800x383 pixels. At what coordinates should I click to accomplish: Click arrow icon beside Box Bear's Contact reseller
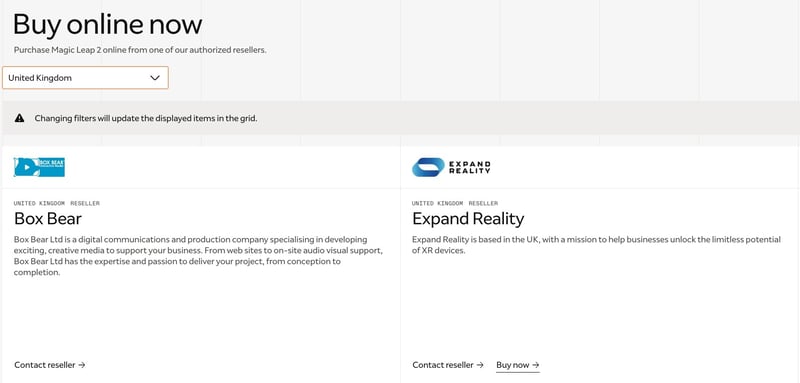point(82,365)
